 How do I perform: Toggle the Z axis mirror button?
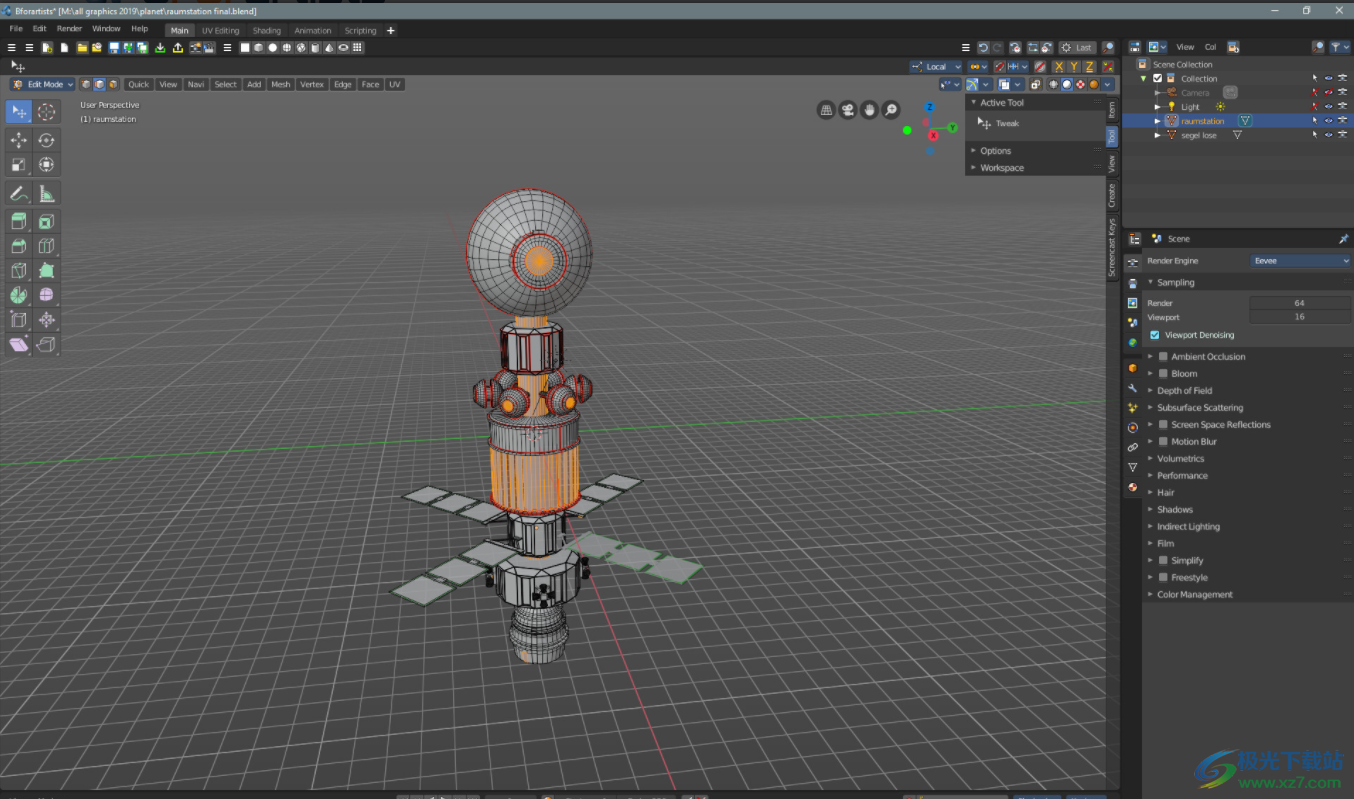click(x=1089, y=66)
